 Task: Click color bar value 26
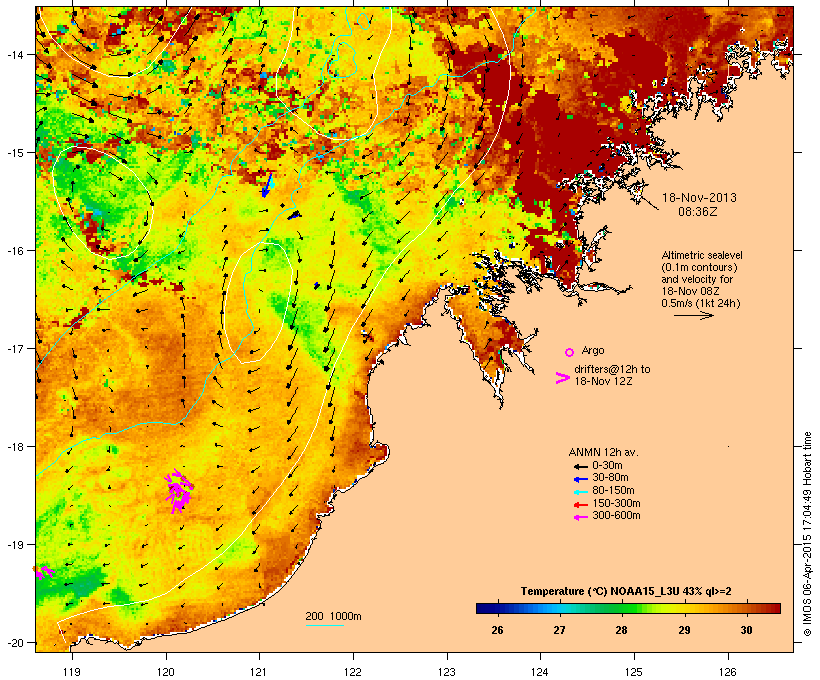coord(497,630)
